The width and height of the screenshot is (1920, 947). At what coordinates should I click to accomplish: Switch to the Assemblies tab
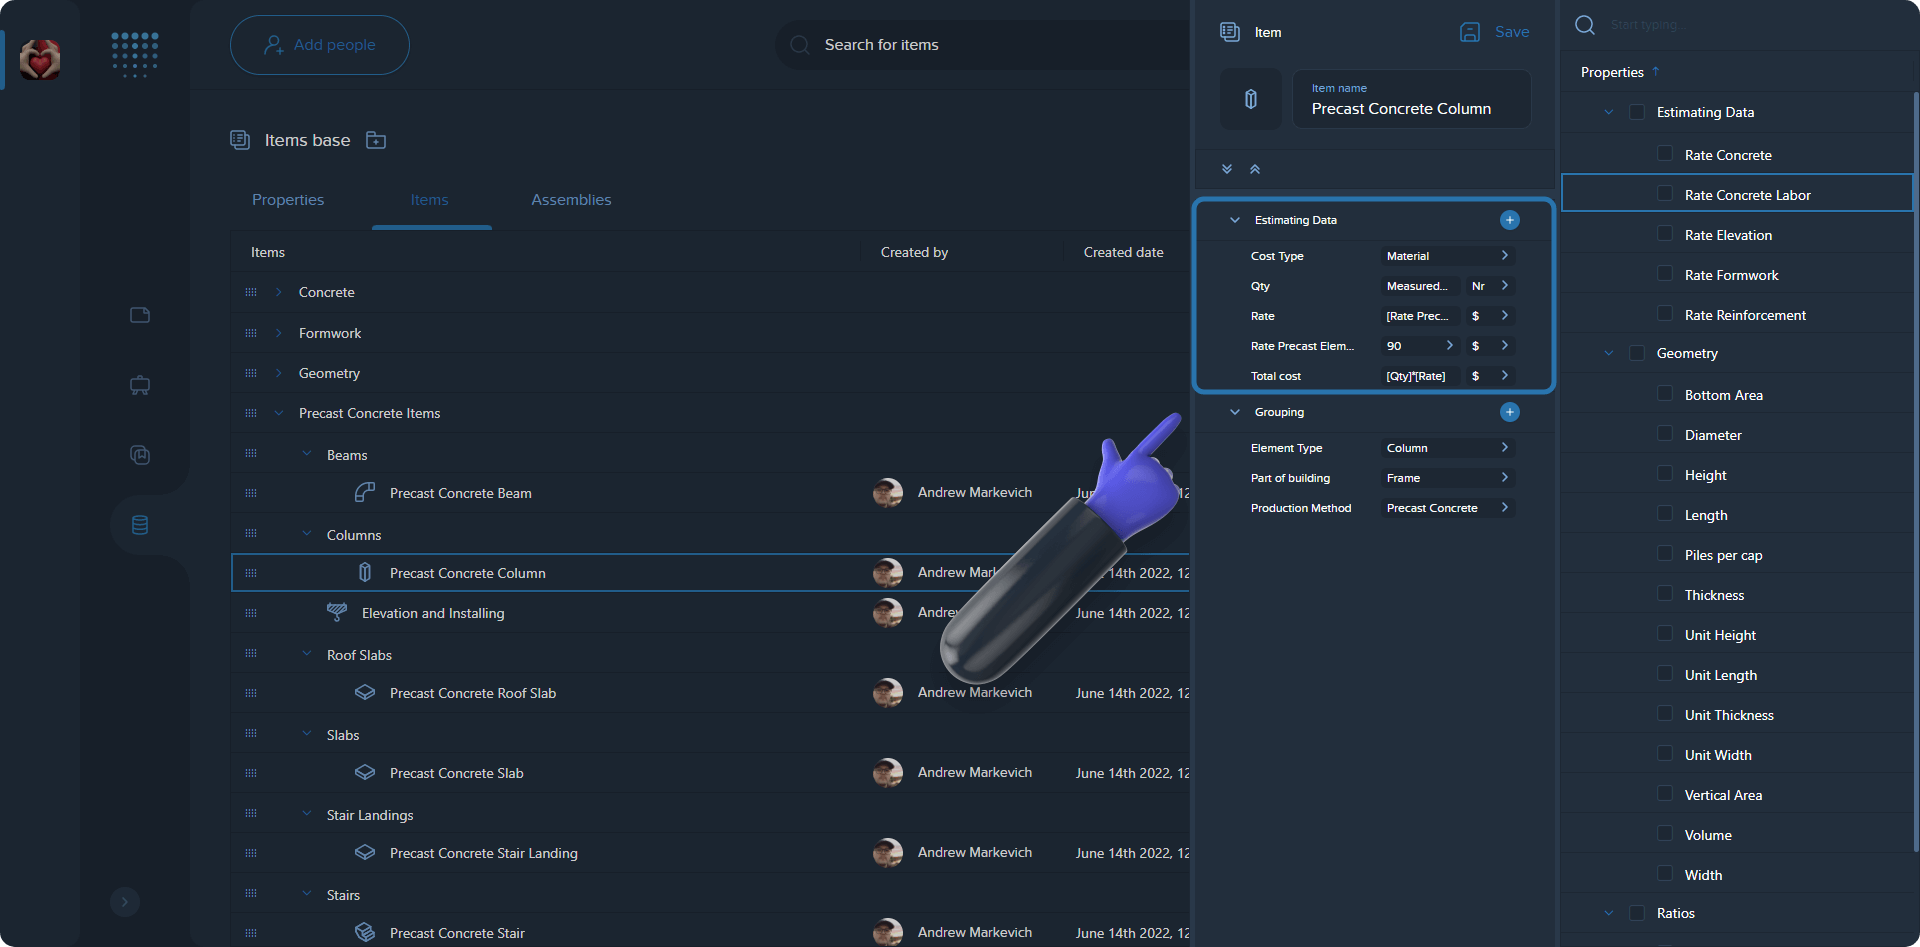[571, 200]
